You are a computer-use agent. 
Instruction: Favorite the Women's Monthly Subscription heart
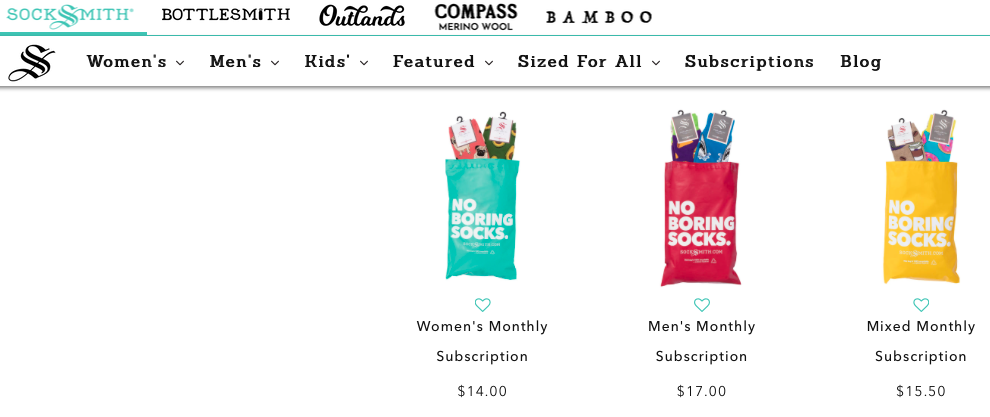[482, 305]
